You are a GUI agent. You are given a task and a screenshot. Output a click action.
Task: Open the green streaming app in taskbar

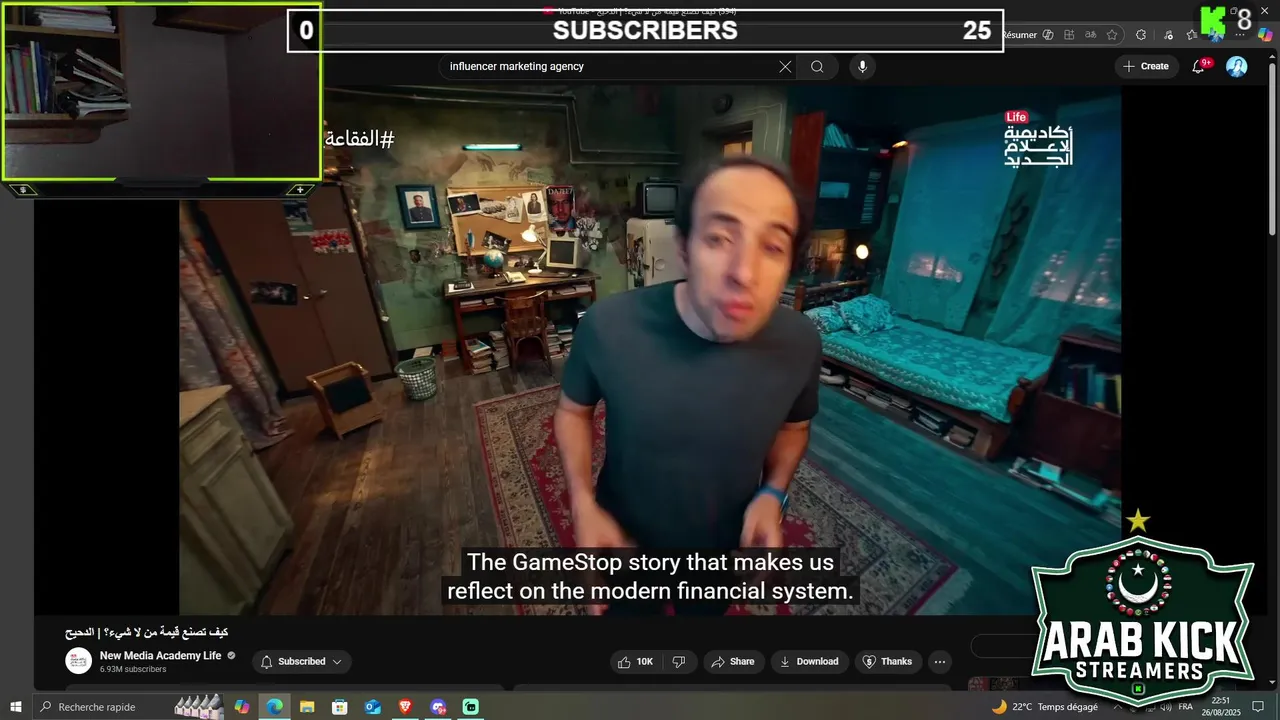[471, 707]
